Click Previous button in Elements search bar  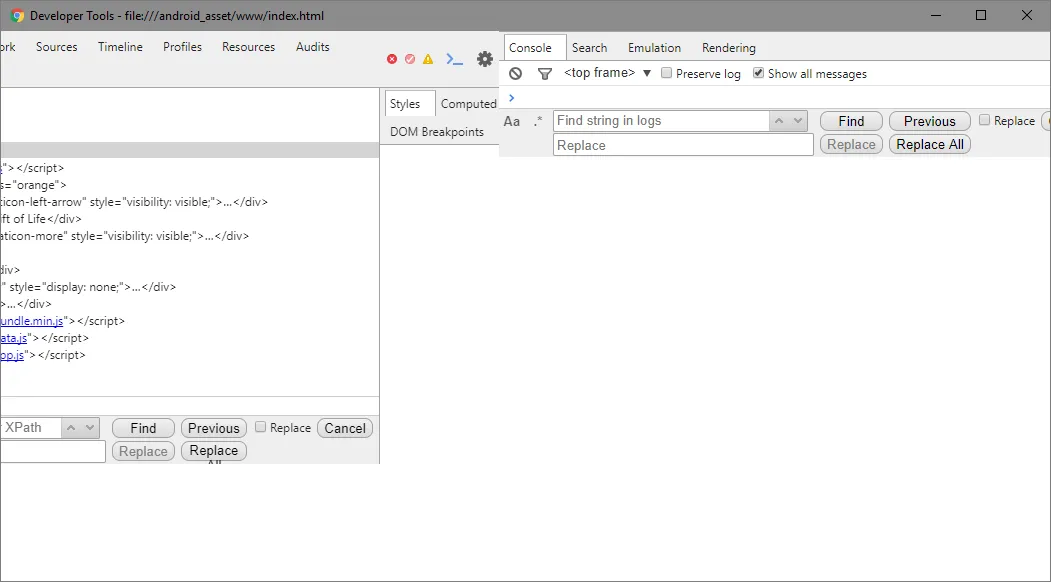click(x=214, y=428)
